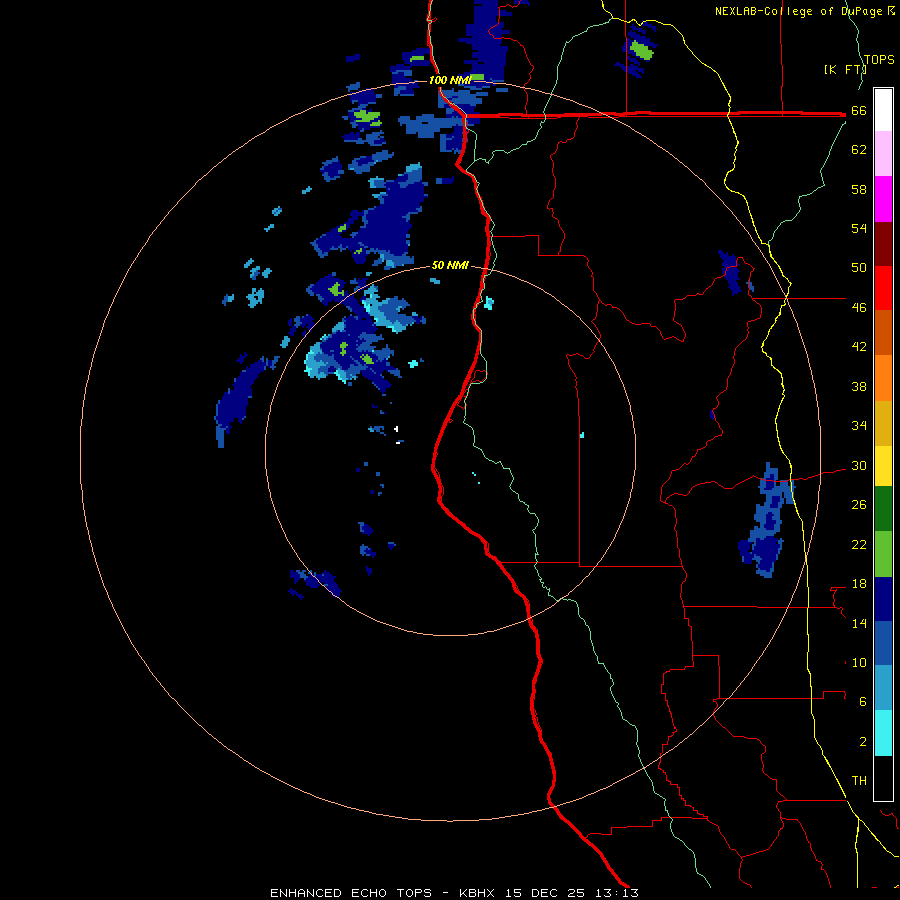
Task: Click the '15 DEC 25' date in footer
Action: [545, 893]
